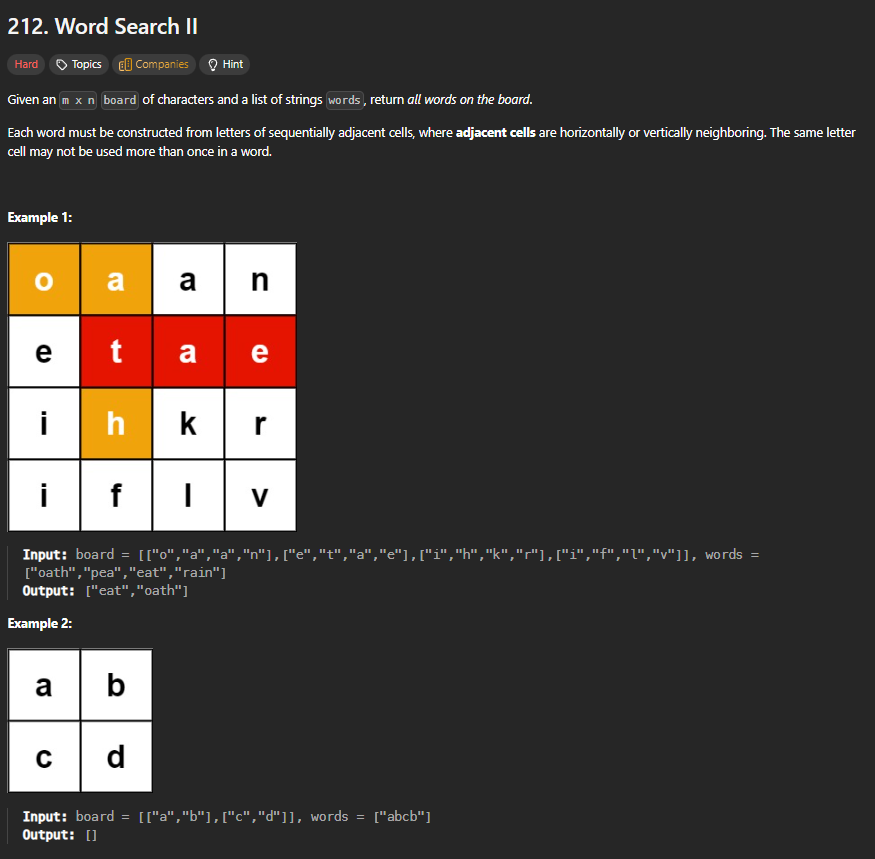Click the 'i' cell beside 'f'

click(44, 495)
